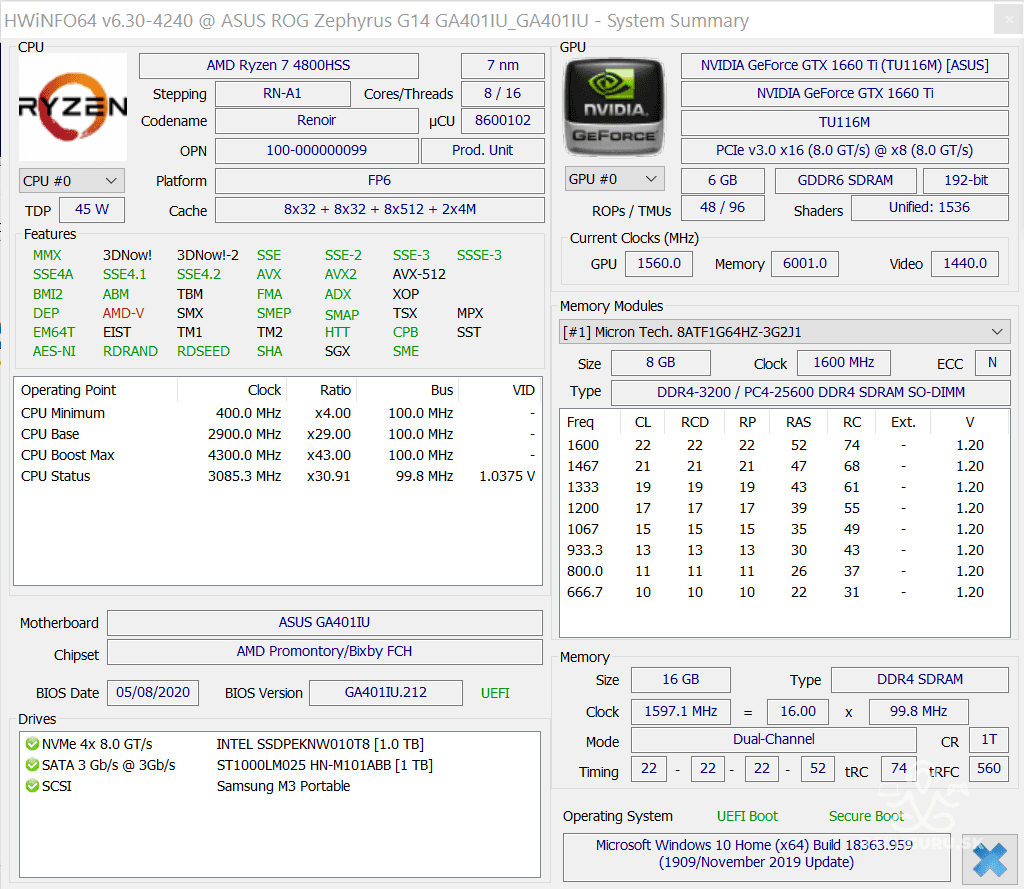The height and width of the screenshot is (889, 1024).
Task: Click the AMD-V feature label
Action: (x=123, y=314)
